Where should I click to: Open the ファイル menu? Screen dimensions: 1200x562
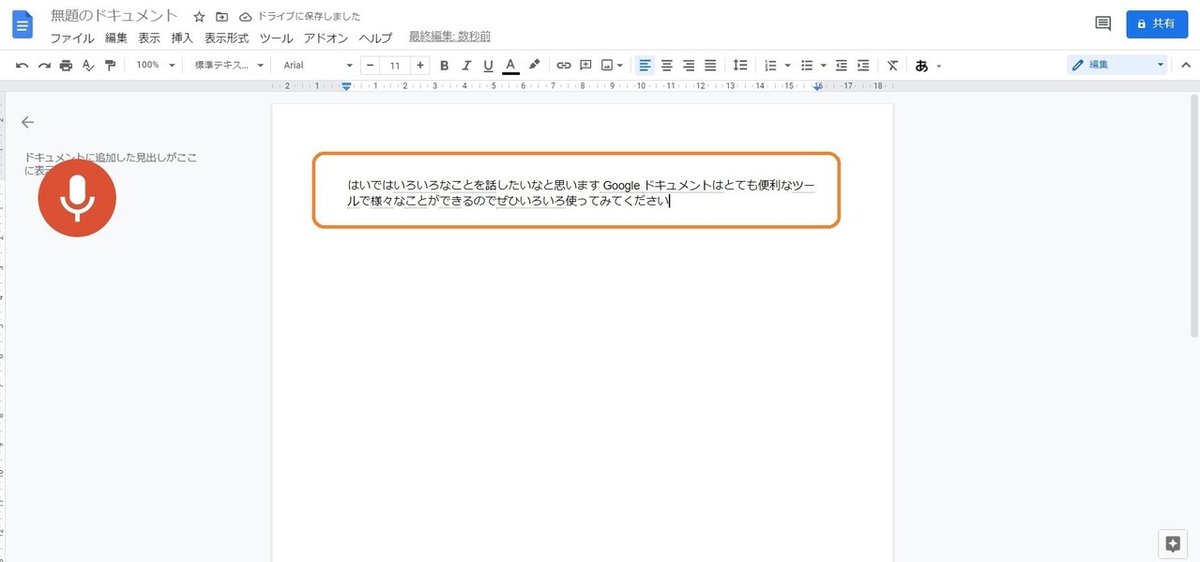tap(72, 38)
